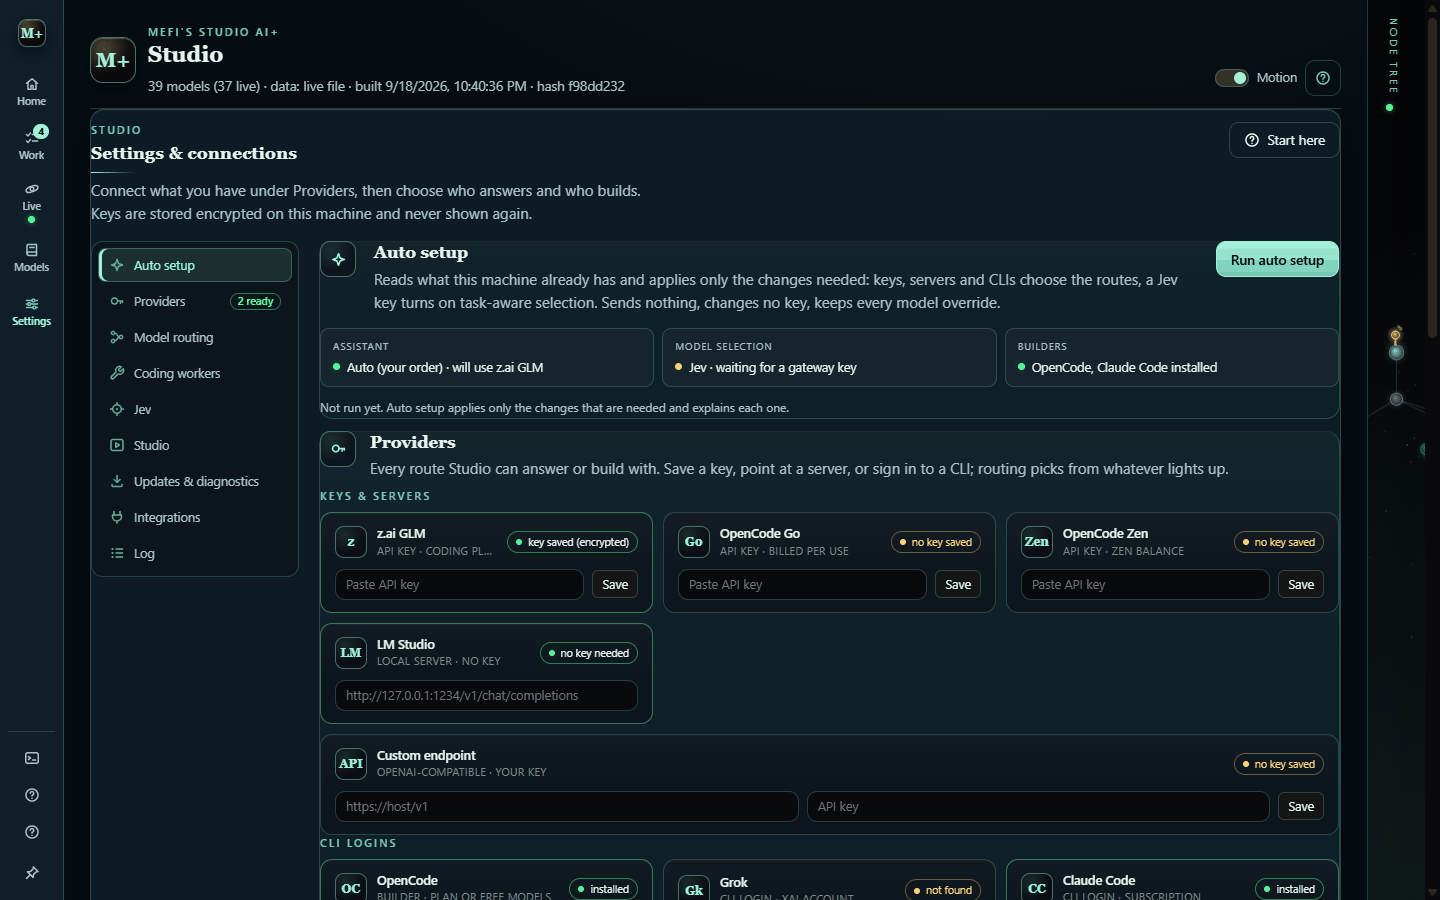Toggle the Motion switch

pos(1231,78)
